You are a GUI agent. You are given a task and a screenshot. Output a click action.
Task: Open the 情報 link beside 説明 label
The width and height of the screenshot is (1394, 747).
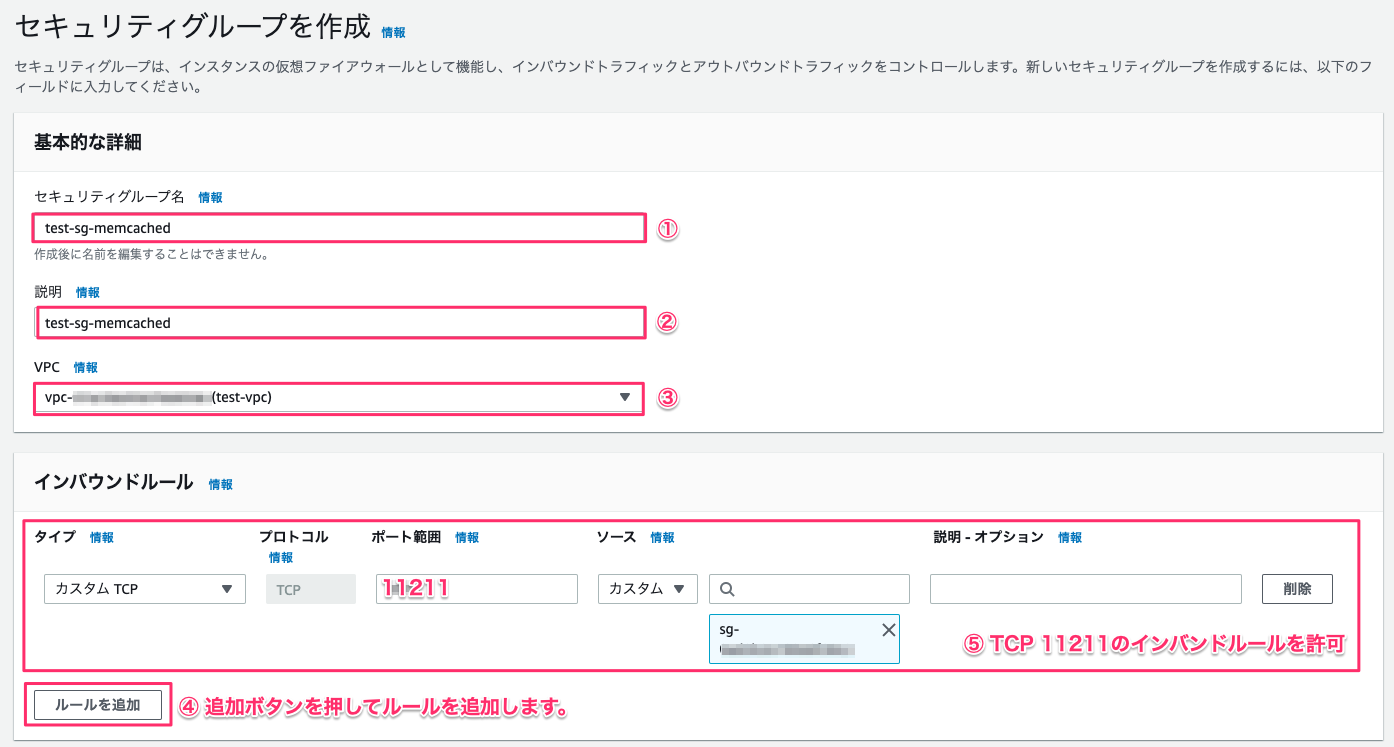tap(87, 292)
